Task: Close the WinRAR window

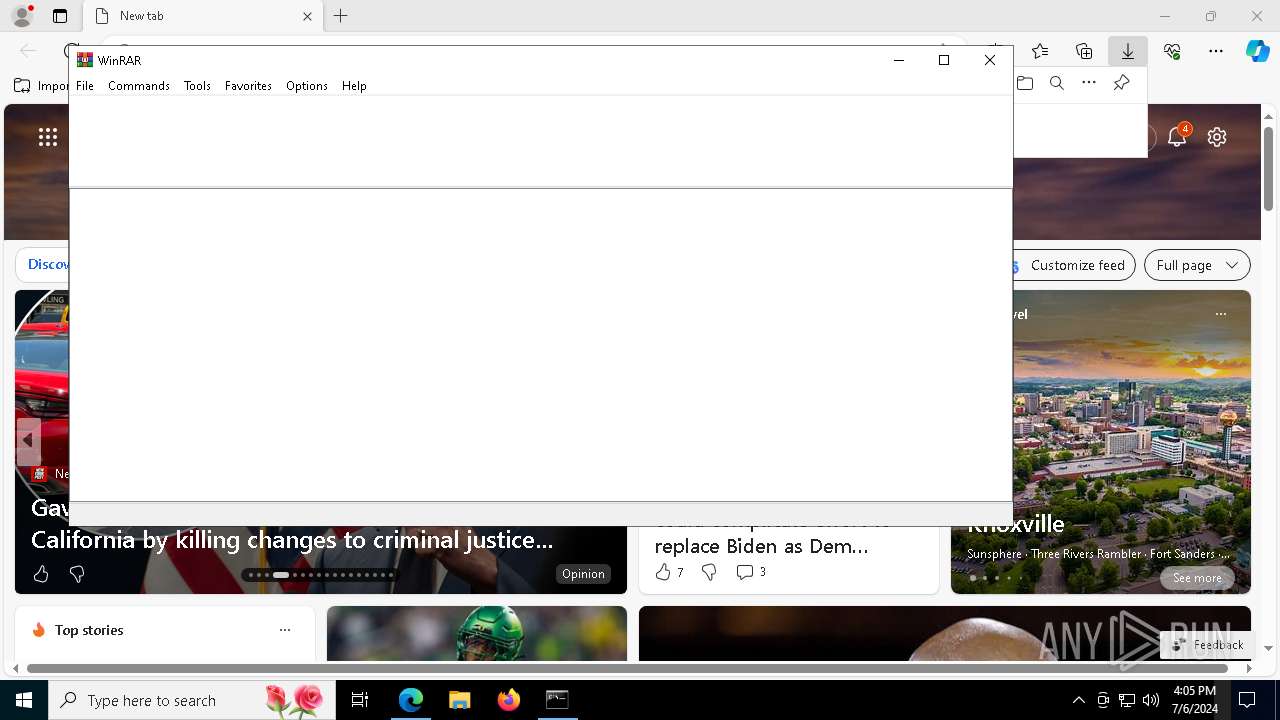Action: (x=990, y=60)
